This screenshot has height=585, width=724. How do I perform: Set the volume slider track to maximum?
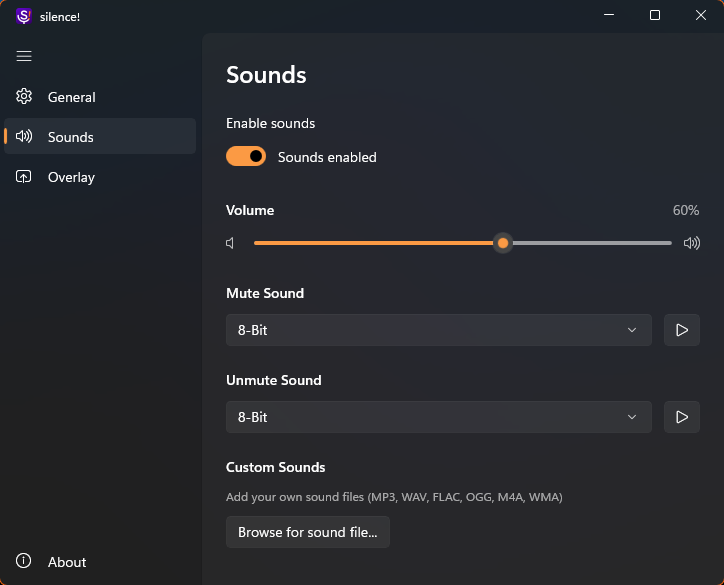[x=670, y=243]
